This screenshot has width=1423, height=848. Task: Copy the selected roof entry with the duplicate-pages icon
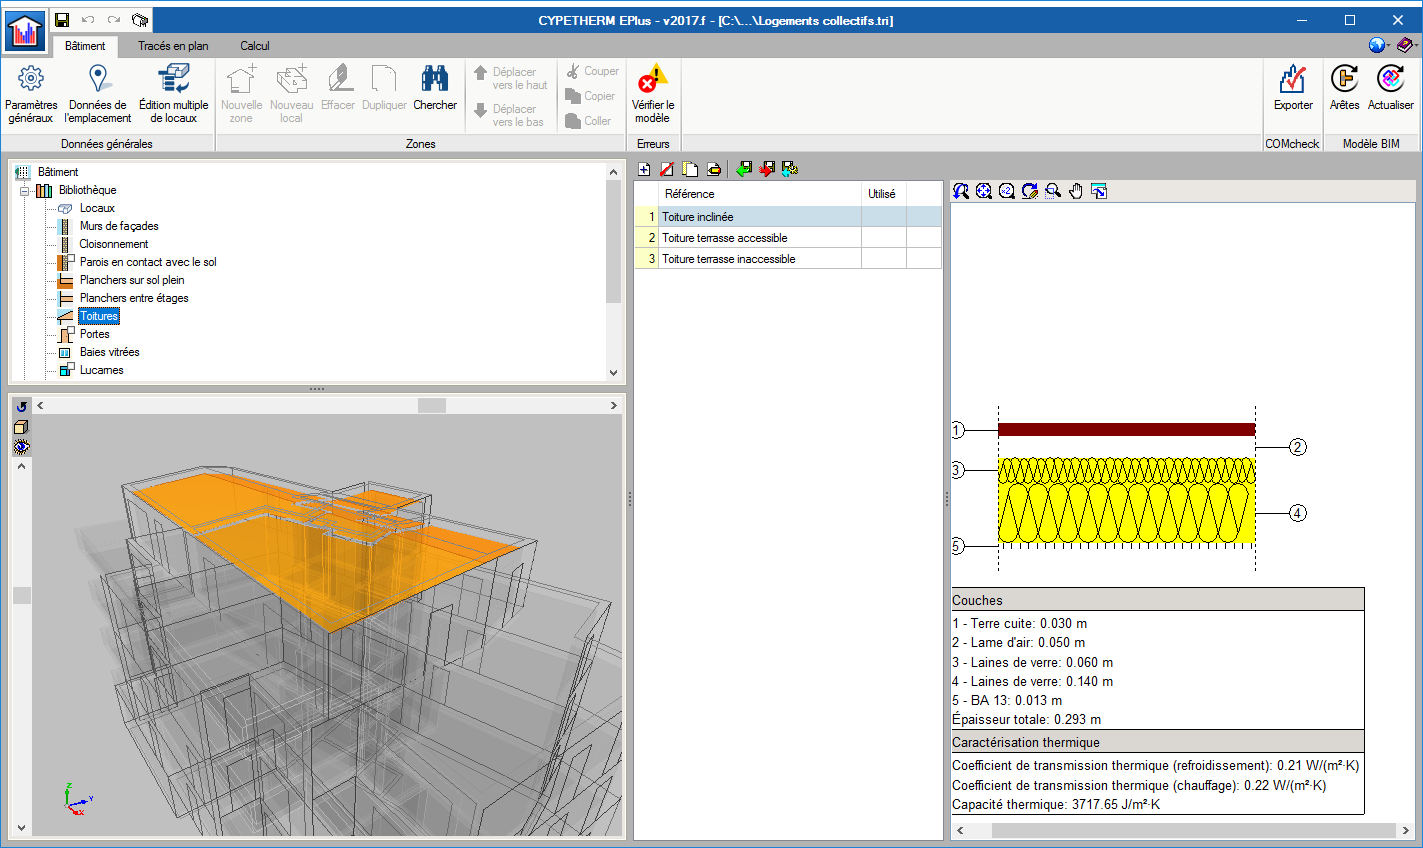click(x=690, y=169)
